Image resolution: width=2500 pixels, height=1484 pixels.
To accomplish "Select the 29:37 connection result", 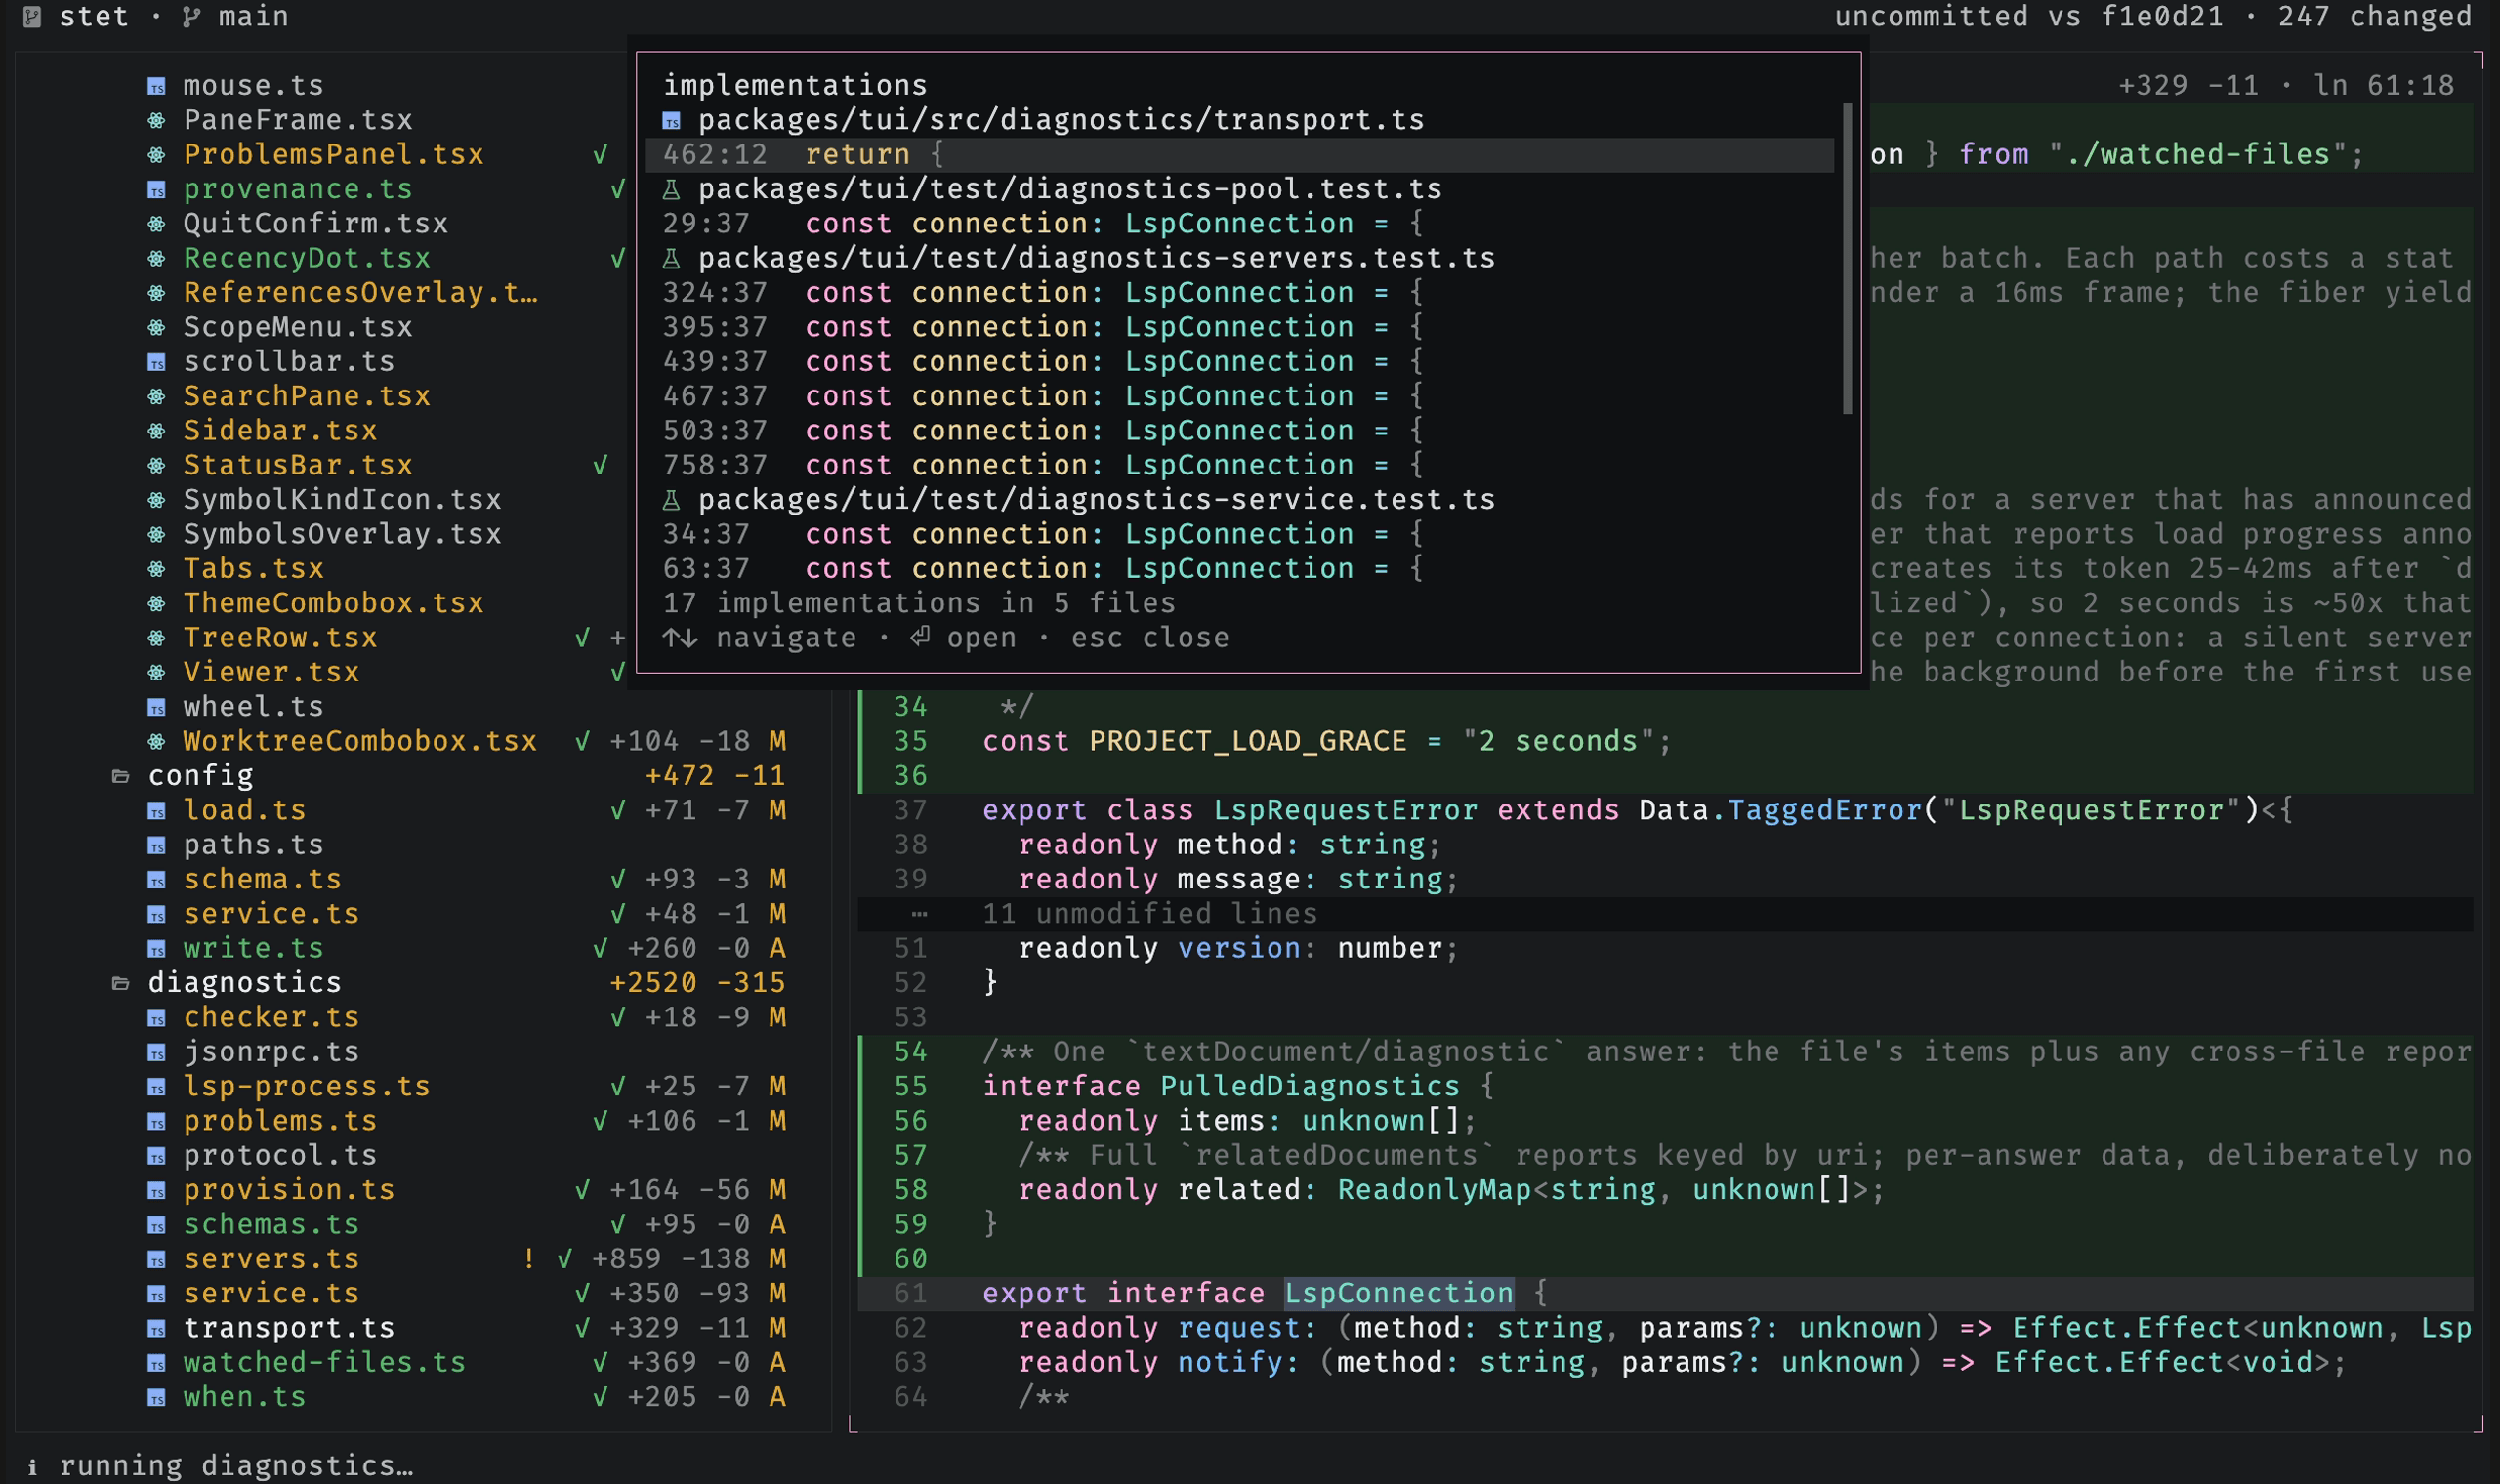I will coord(1239,224).
